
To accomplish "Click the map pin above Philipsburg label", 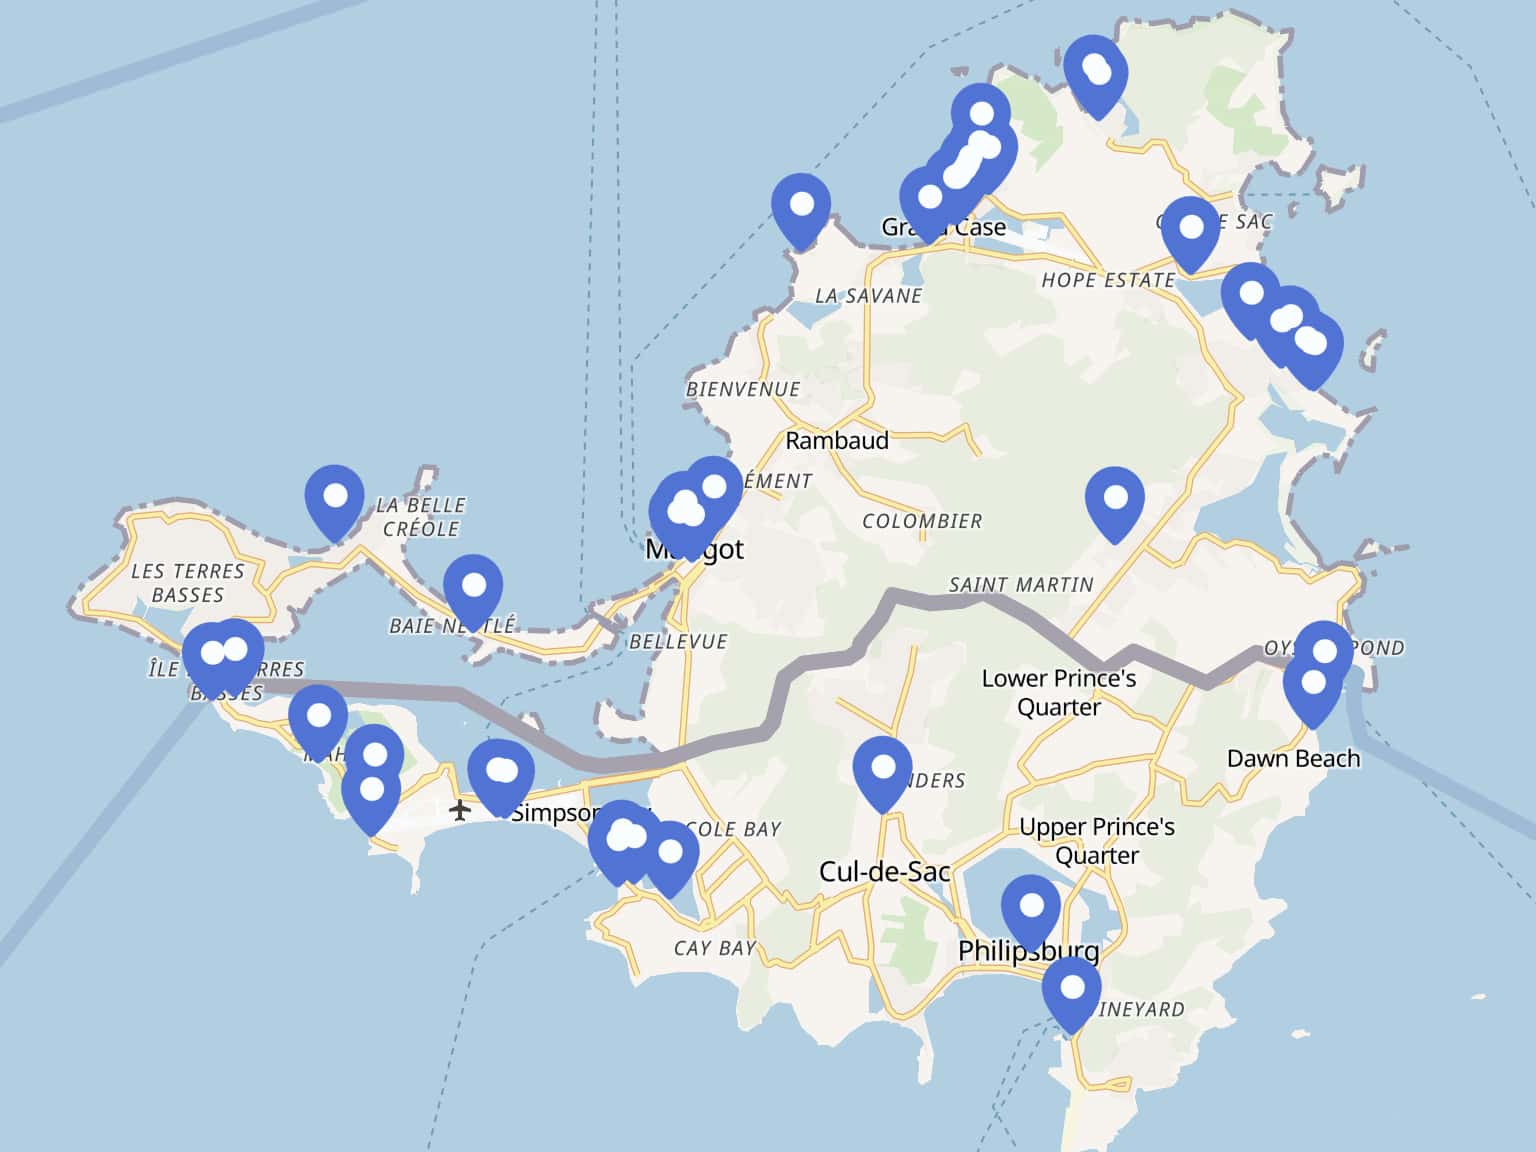I will tap(1030, 909).
